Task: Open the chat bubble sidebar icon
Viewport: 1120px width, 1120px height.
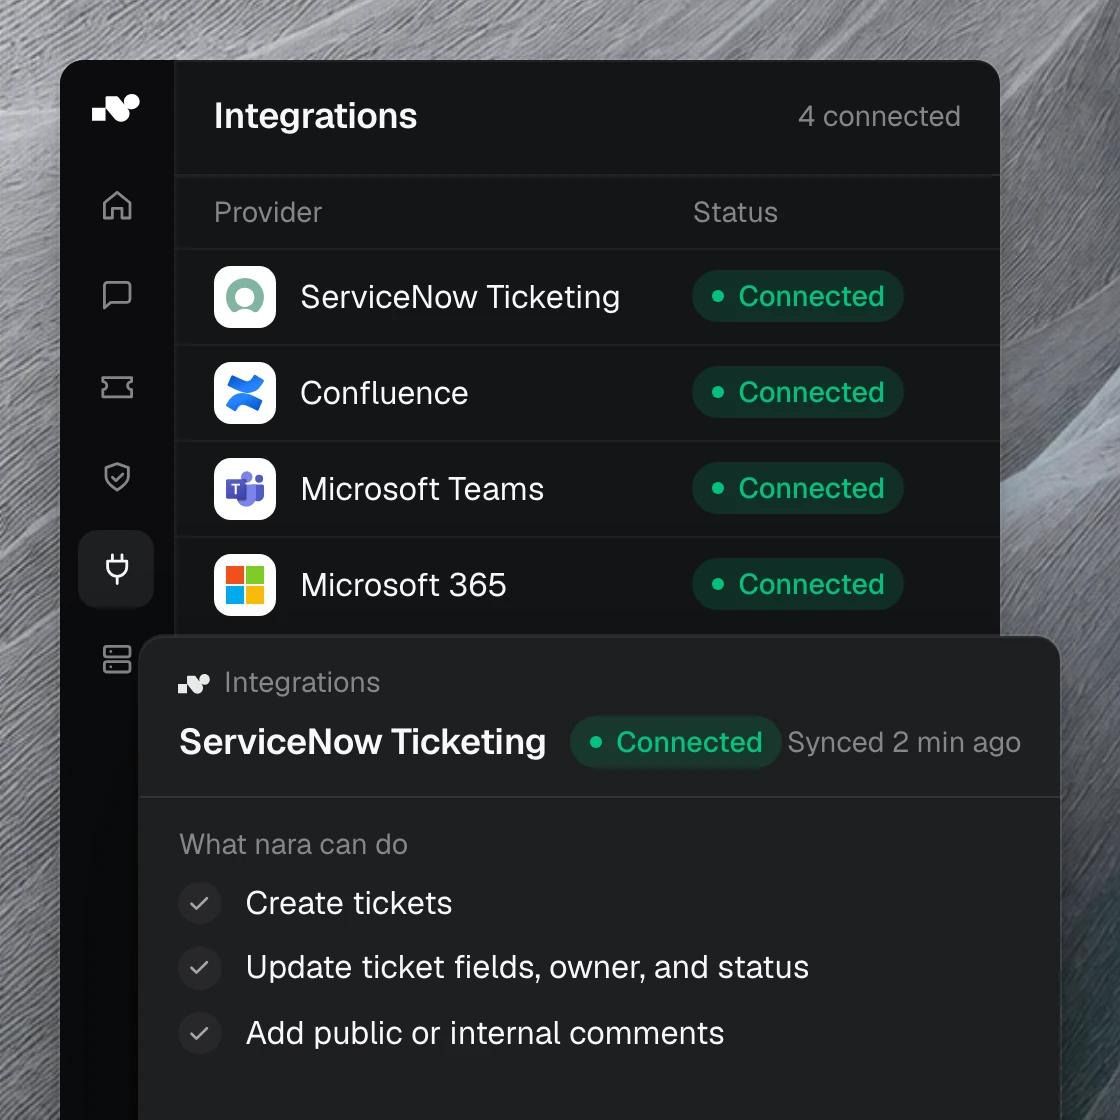Action: coord(117,294)
